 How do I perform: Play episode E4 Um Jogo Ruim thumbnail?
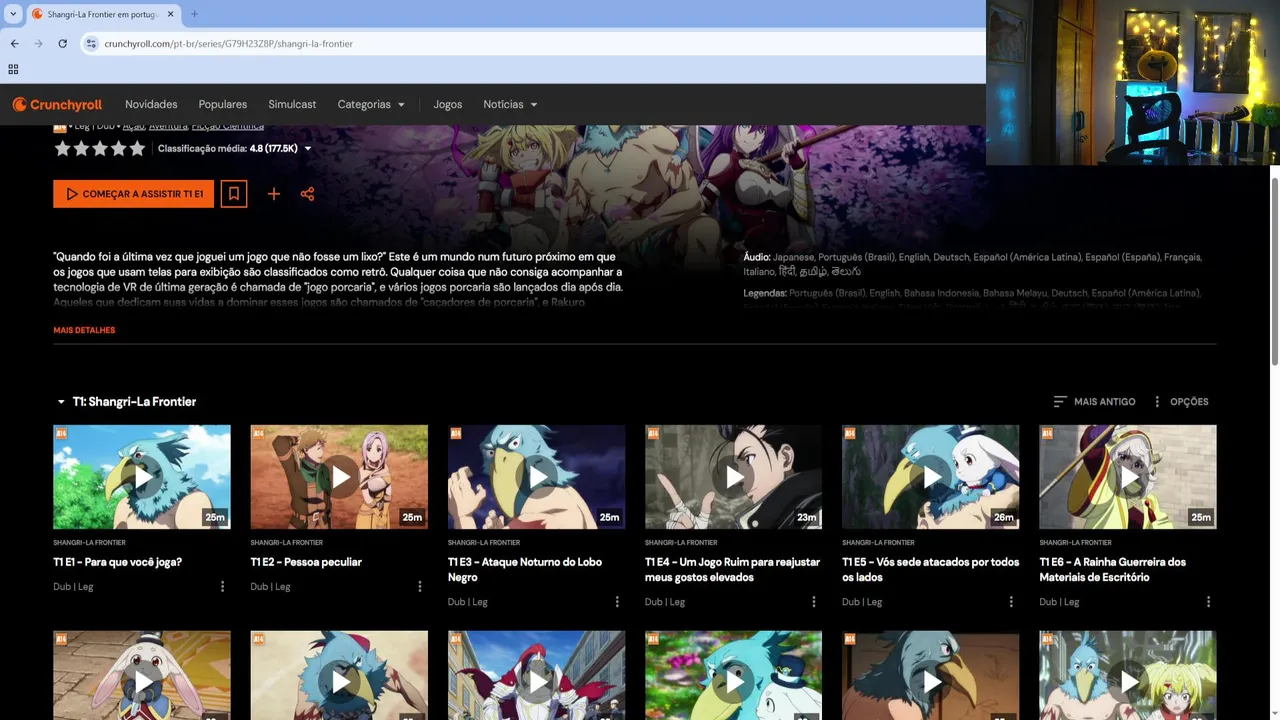coord(734,477)
